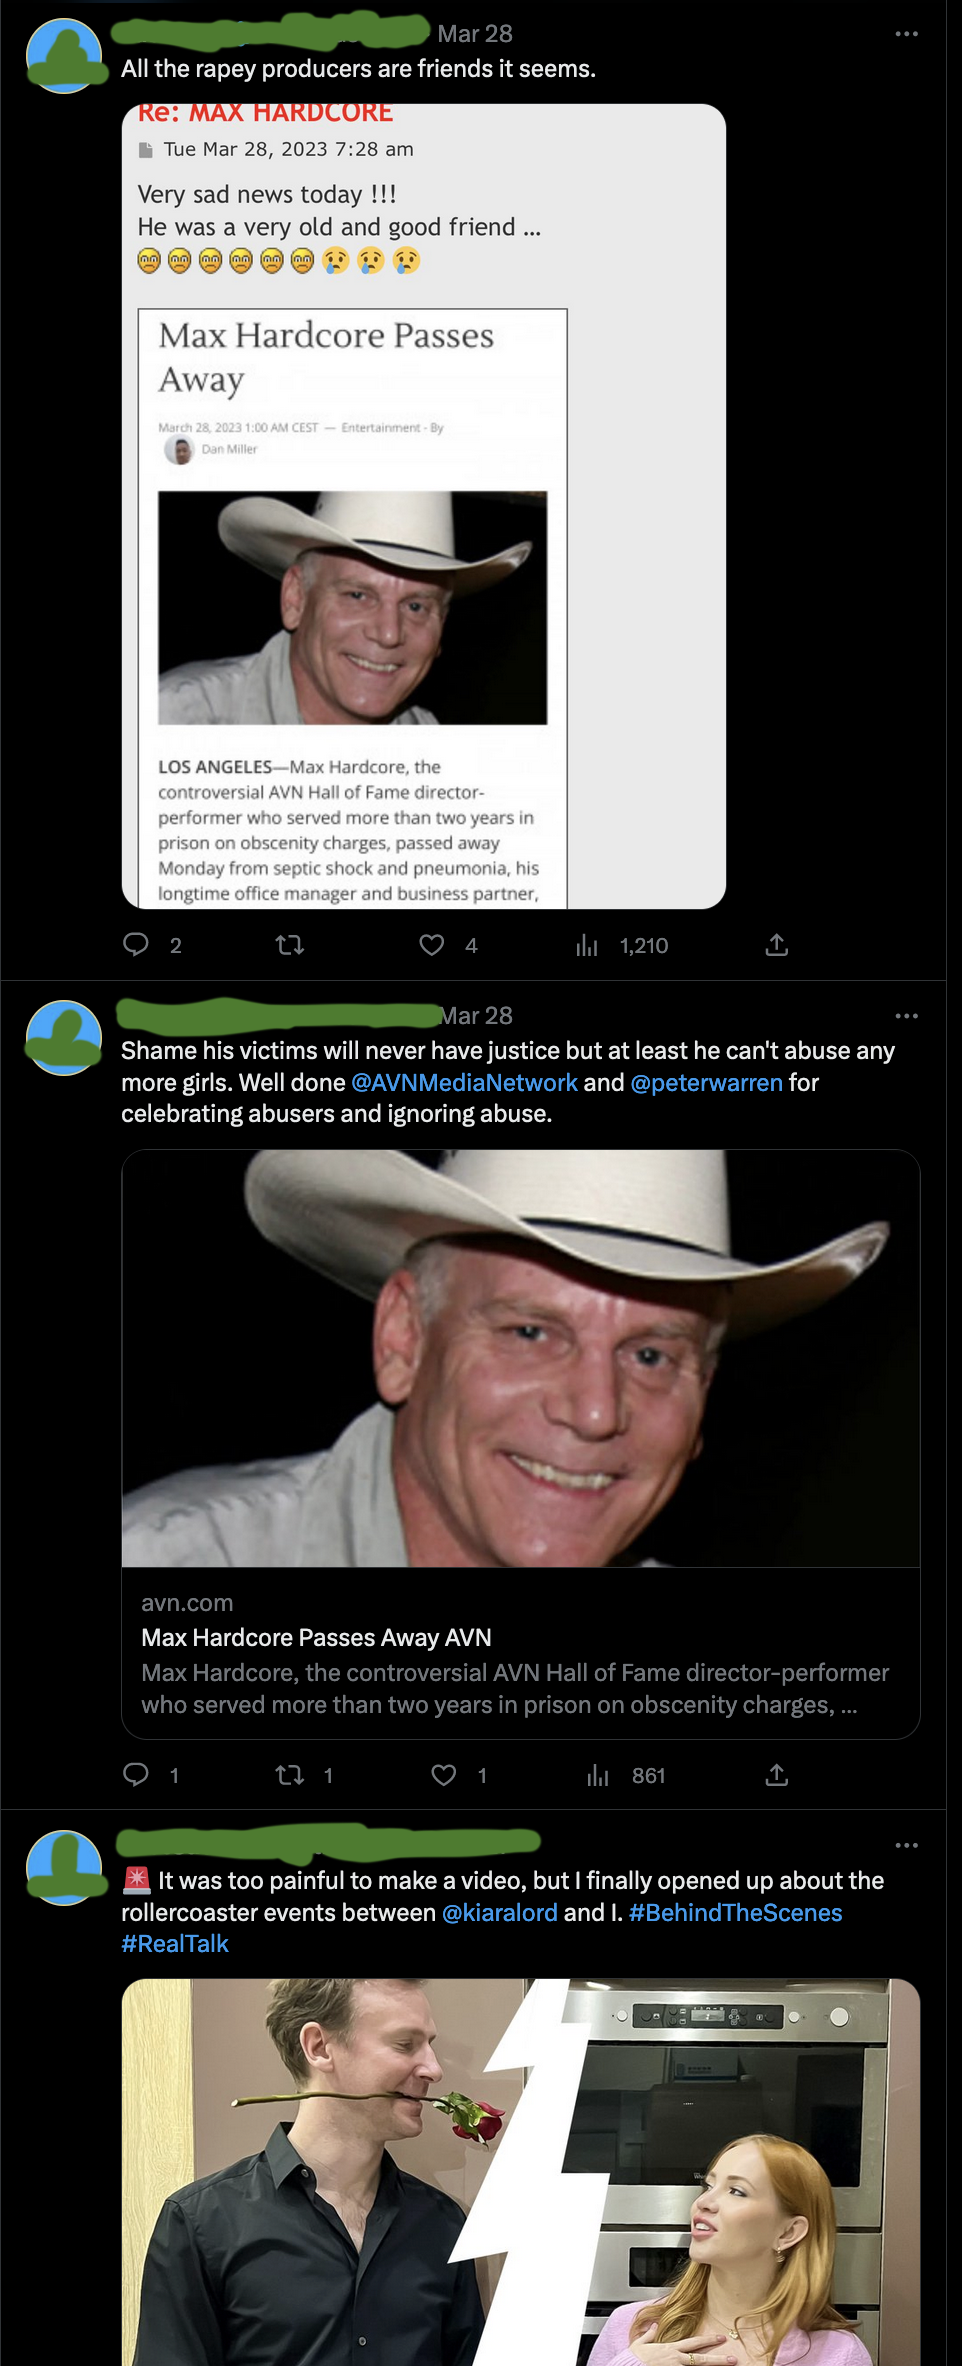Open the #BehindTheScenes hashtag
This screenshot has height=2366, width=962.
pyautogui.click(x=735, y=1912)
